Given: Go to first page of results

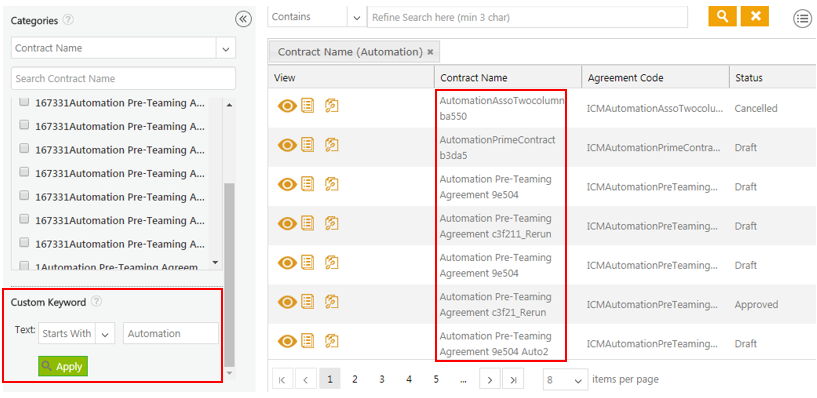Looking at the screenshot, I should 282,379.
